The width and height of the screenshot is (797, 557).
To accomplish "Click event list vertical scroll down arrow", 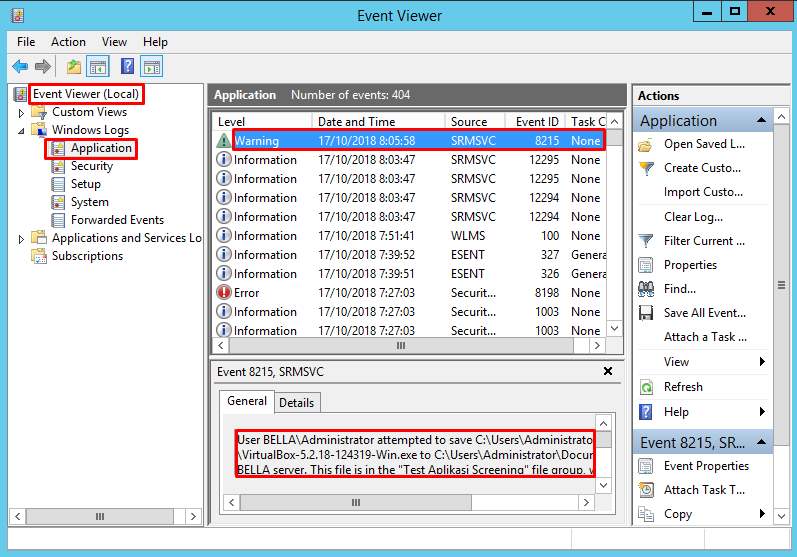I will coord(615,328).
